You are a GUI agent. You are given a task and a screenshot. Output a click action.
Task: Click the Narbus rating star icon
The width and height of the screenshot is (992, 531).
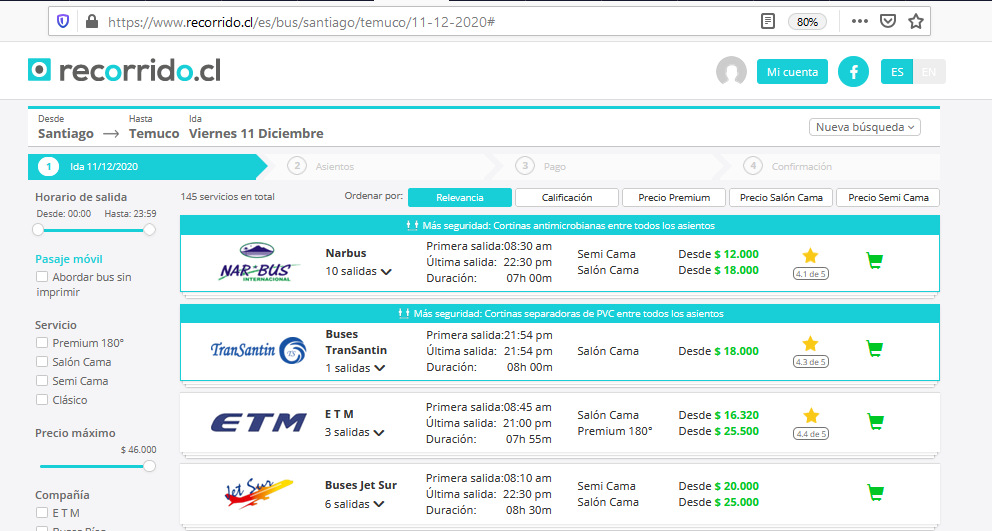click(810, 256)
